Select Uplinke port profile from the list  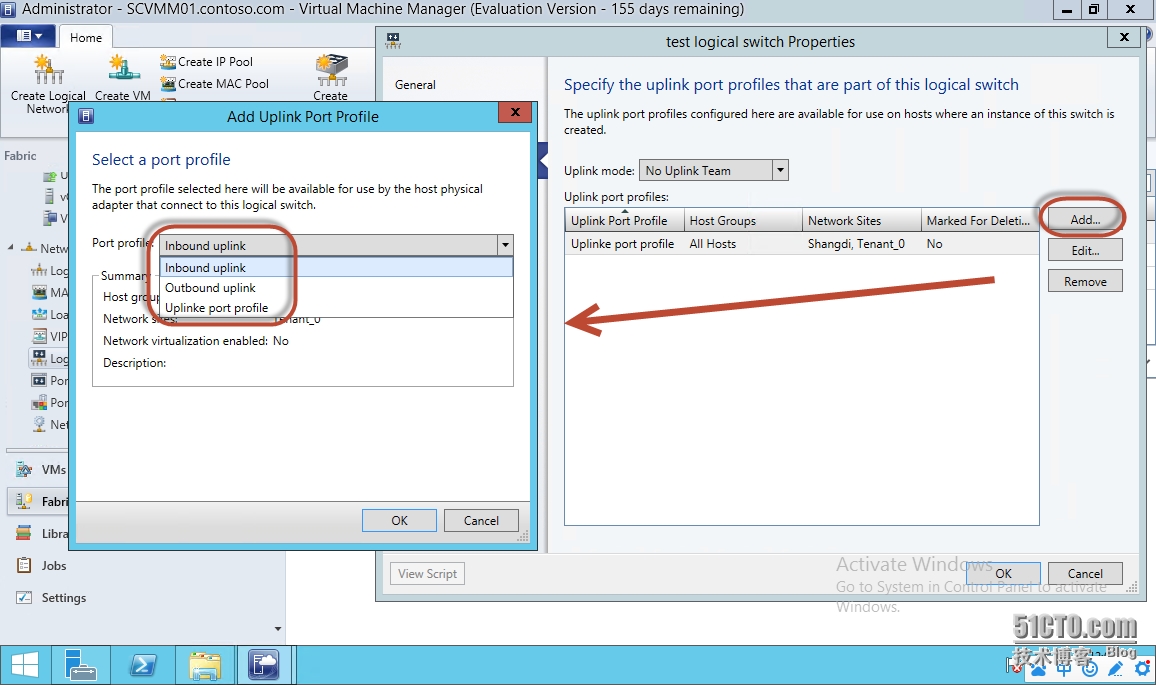point(336,307)
